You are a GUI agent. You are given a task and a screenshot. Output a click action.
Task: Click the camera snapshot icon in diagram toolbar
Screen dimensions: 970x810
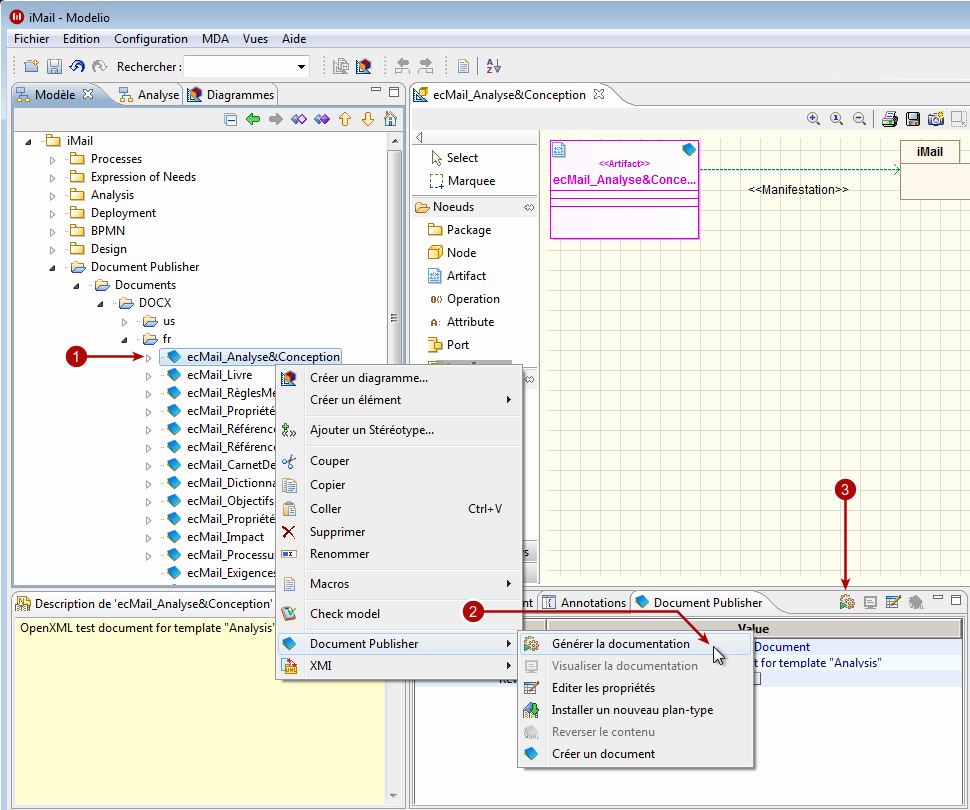935,119
